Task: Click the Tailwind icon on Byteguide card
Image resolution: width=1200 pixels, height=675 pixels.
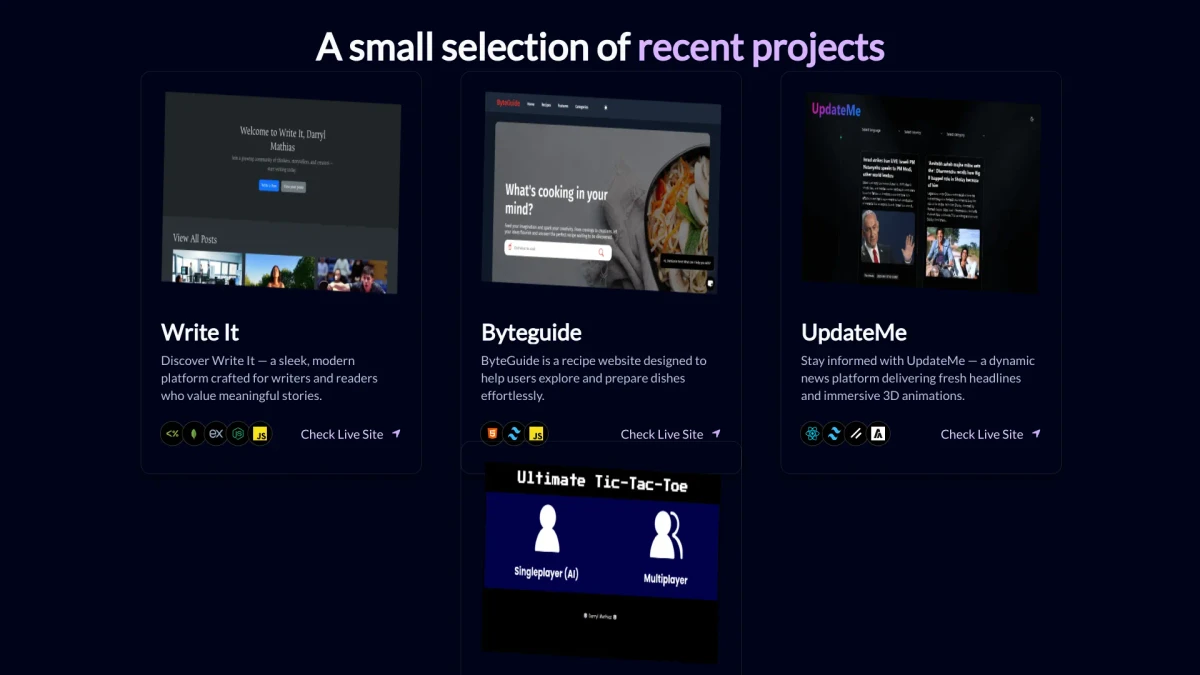Action: 514,434
